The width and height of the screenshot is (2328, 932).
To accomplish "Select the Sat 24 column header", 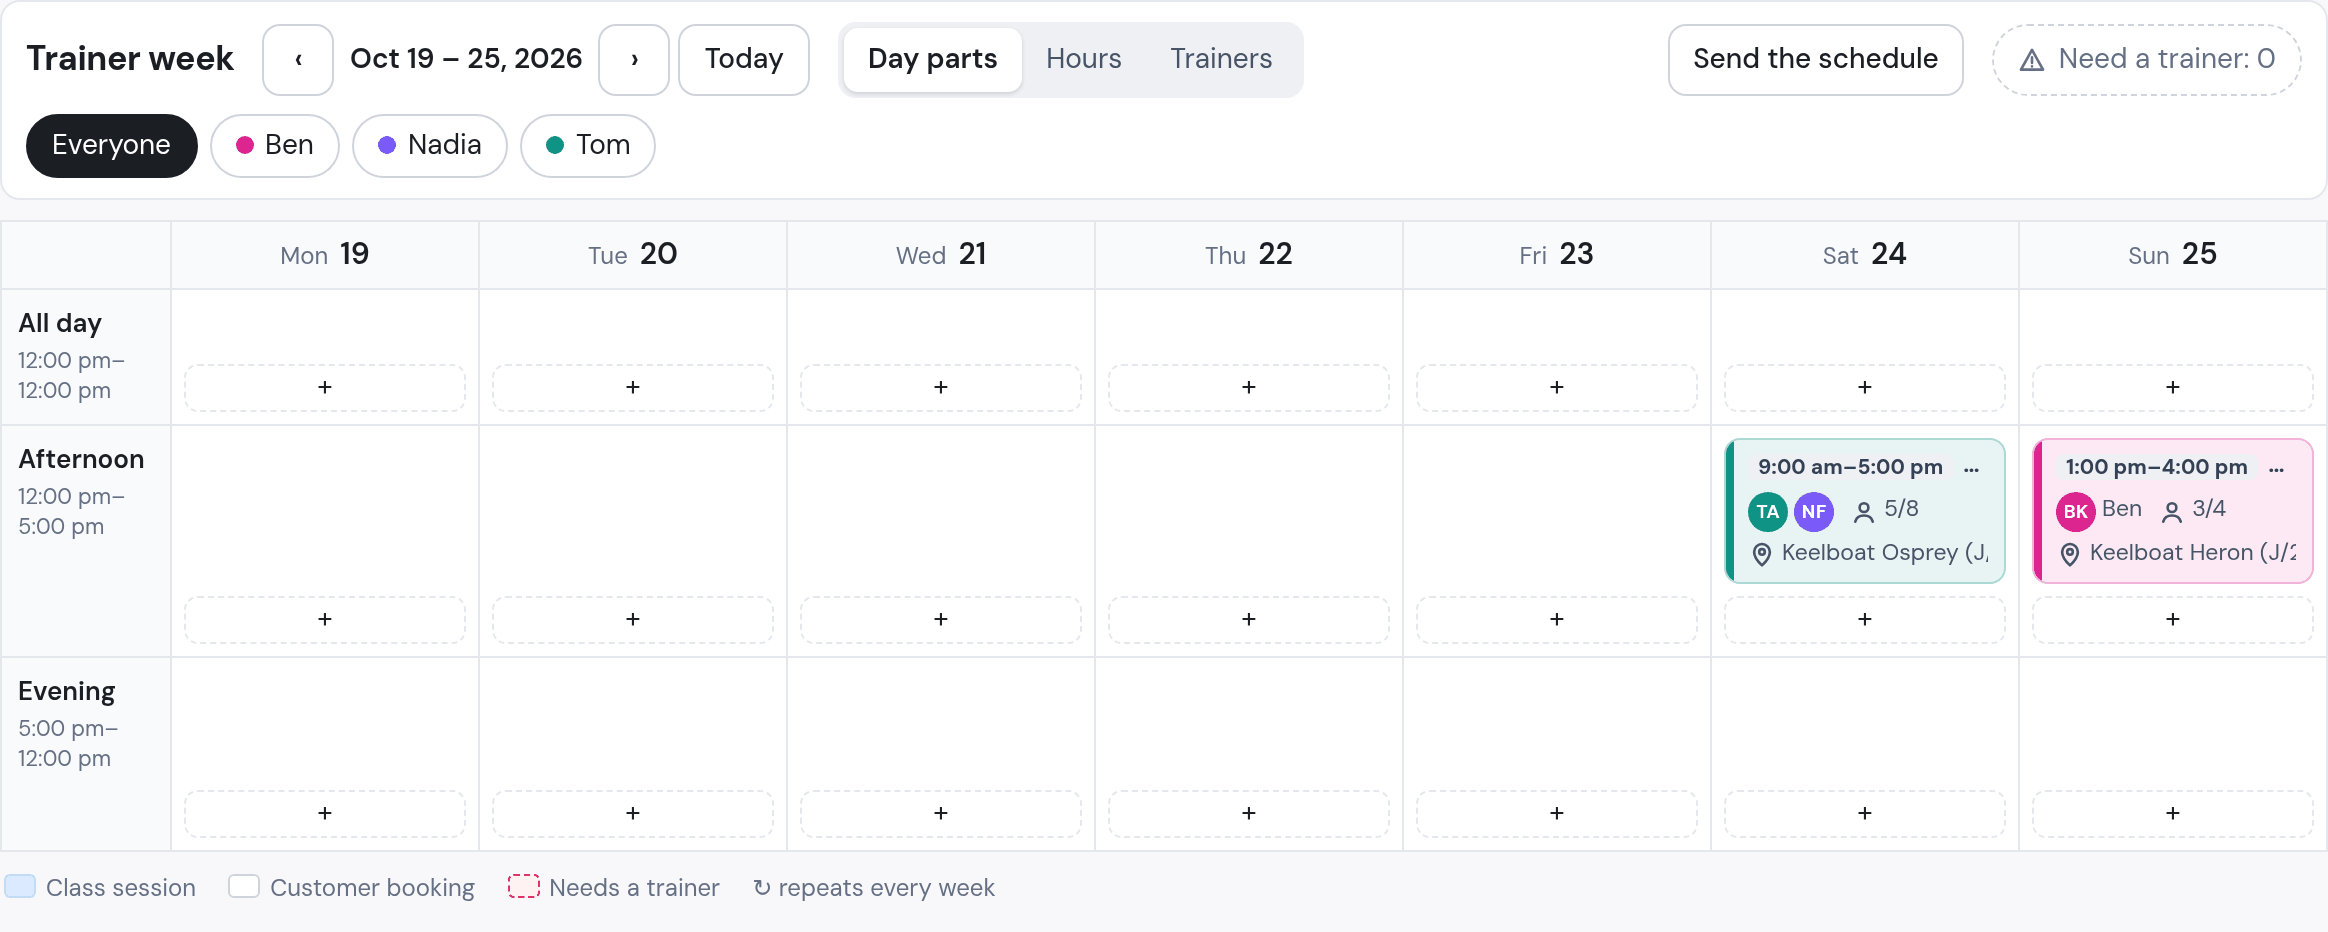I will pyautogui.click(x=1865, y=255).
